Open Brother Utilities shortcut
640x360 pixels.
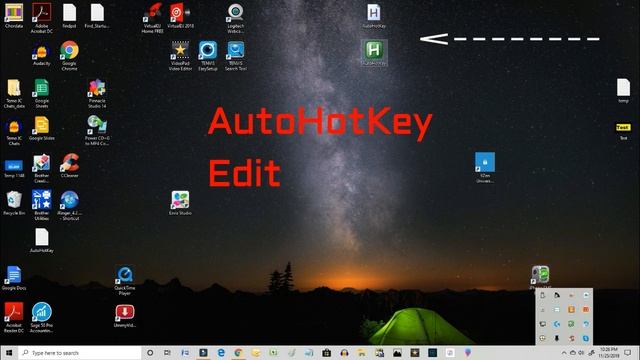pos(42,205)
